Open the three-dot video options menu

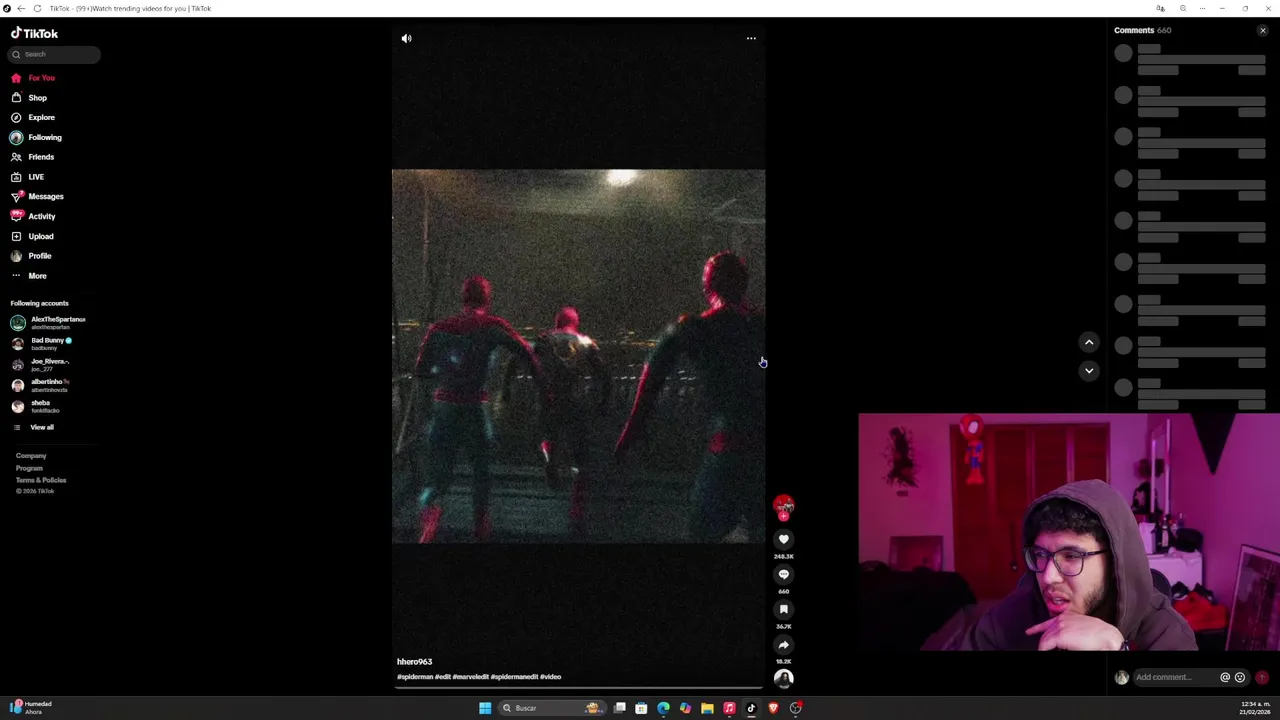pos(751,38)
